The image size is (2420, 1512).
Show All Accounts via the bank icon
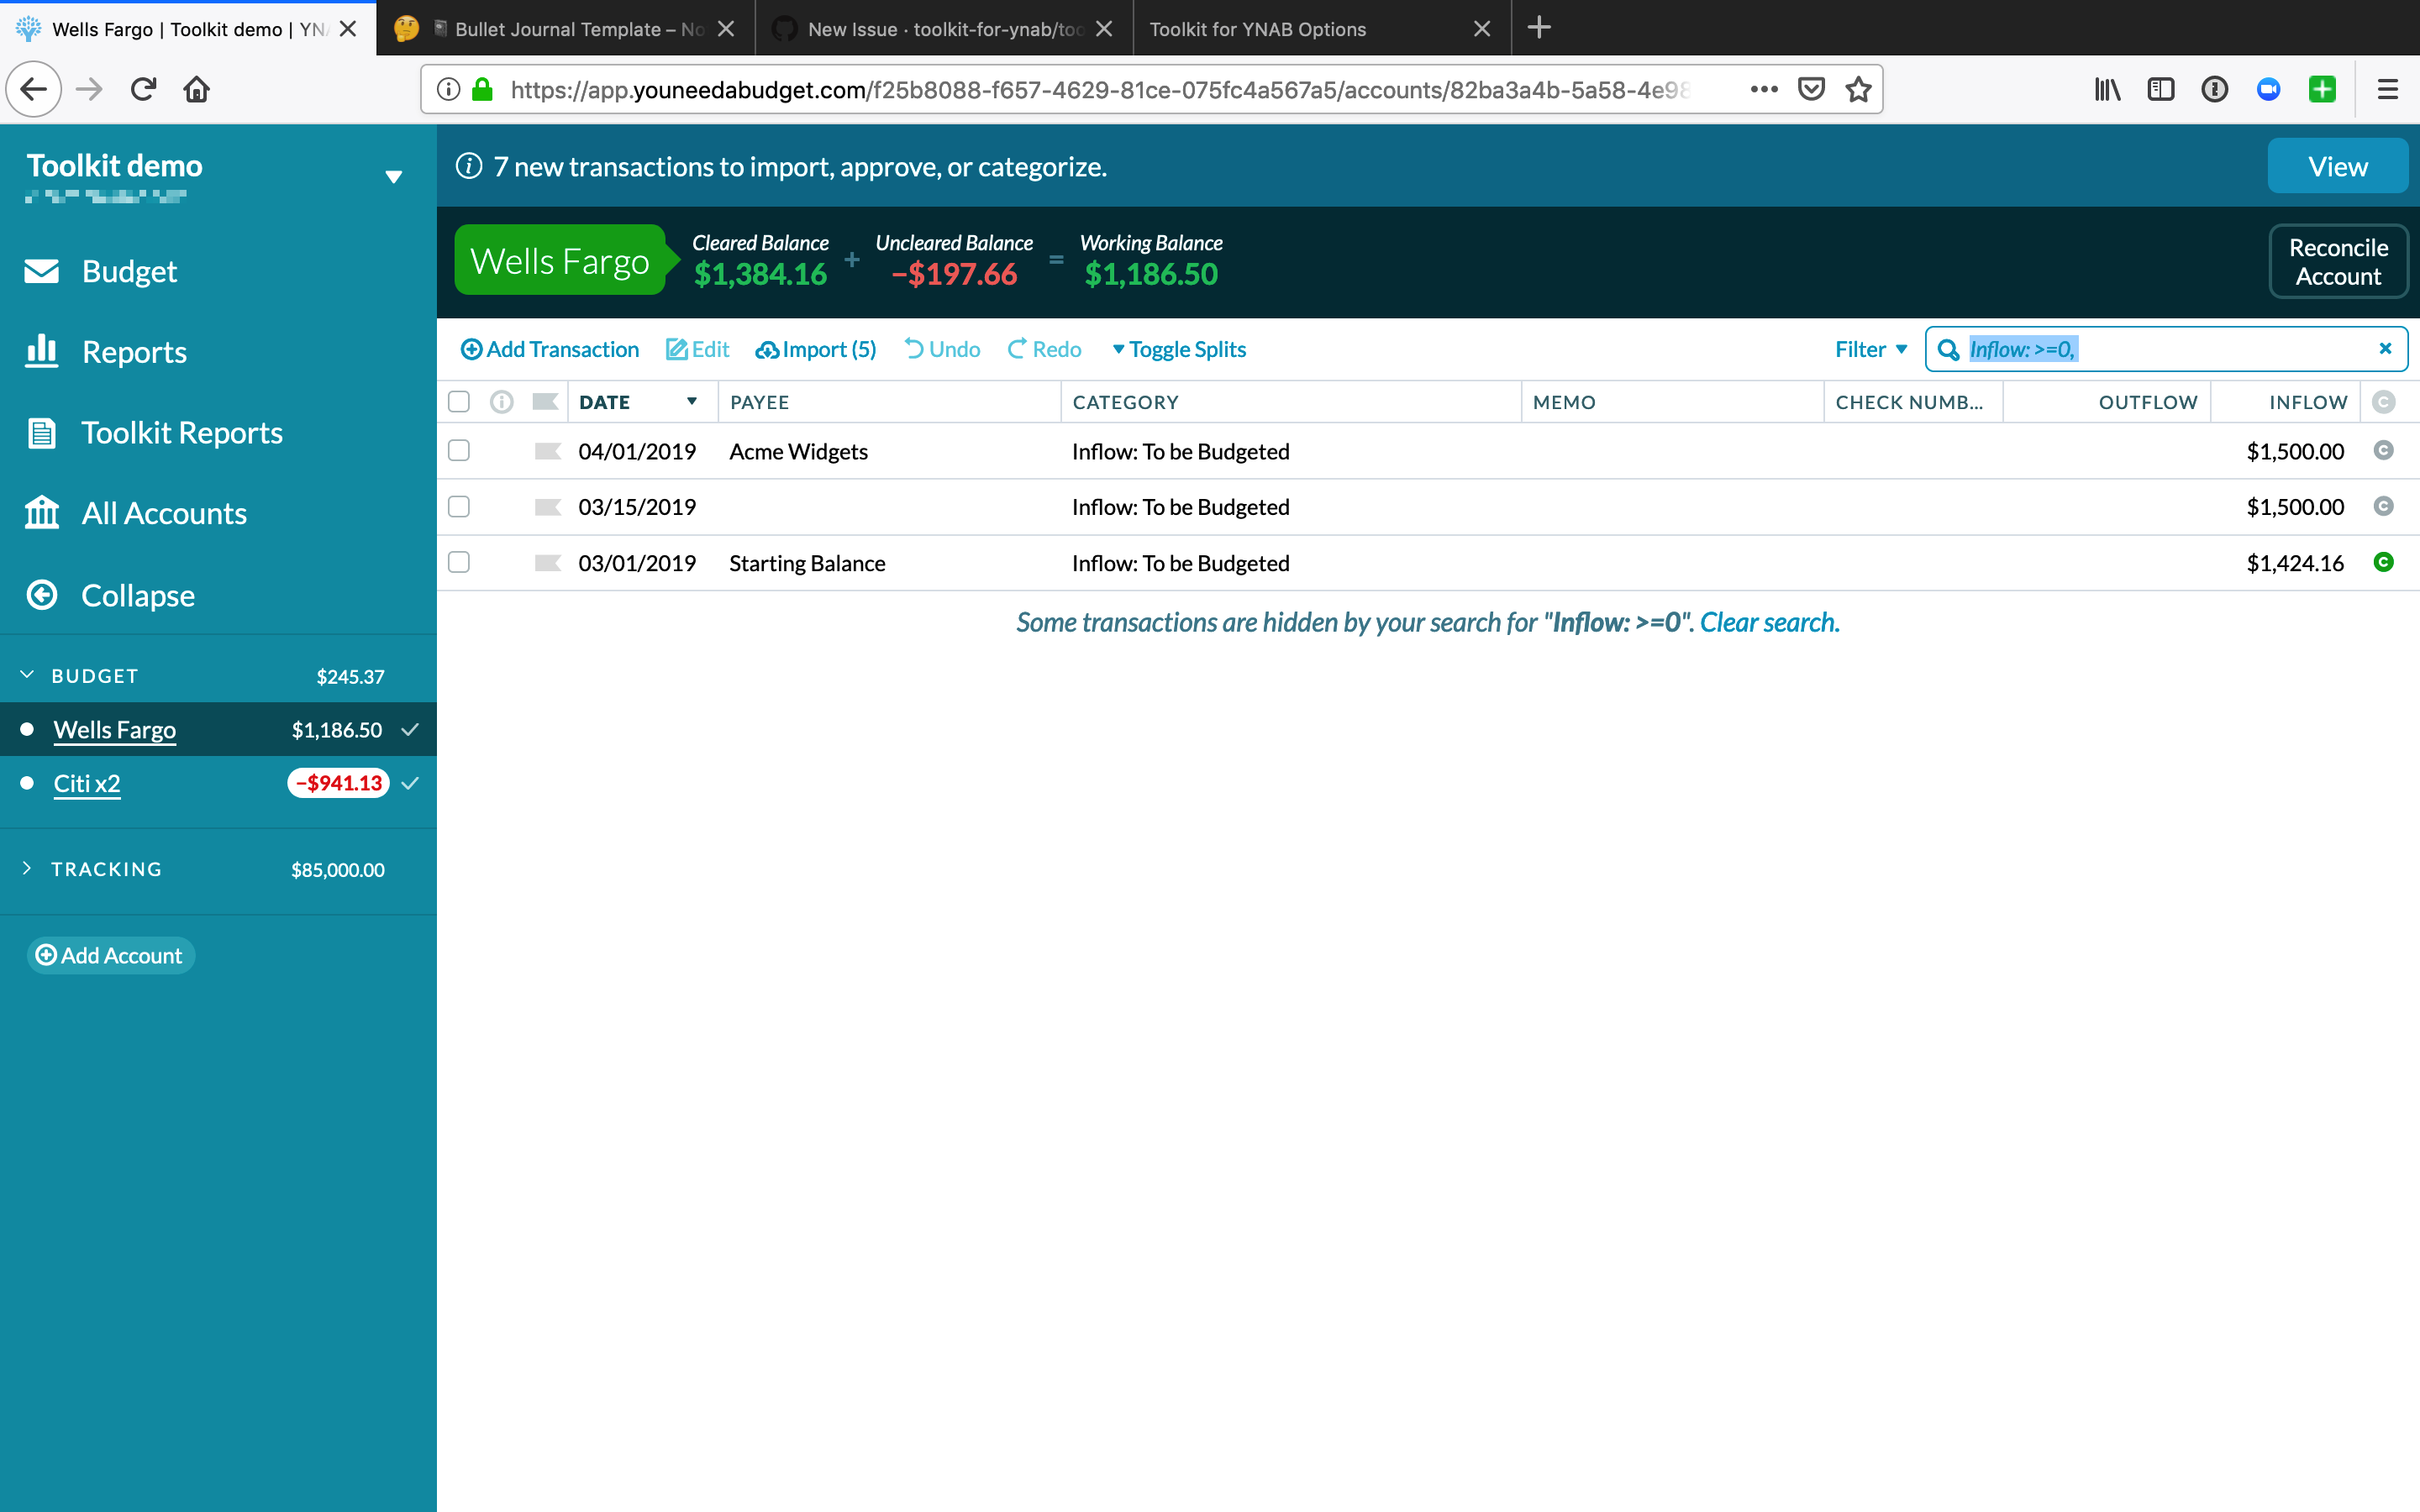pos(41,513)
